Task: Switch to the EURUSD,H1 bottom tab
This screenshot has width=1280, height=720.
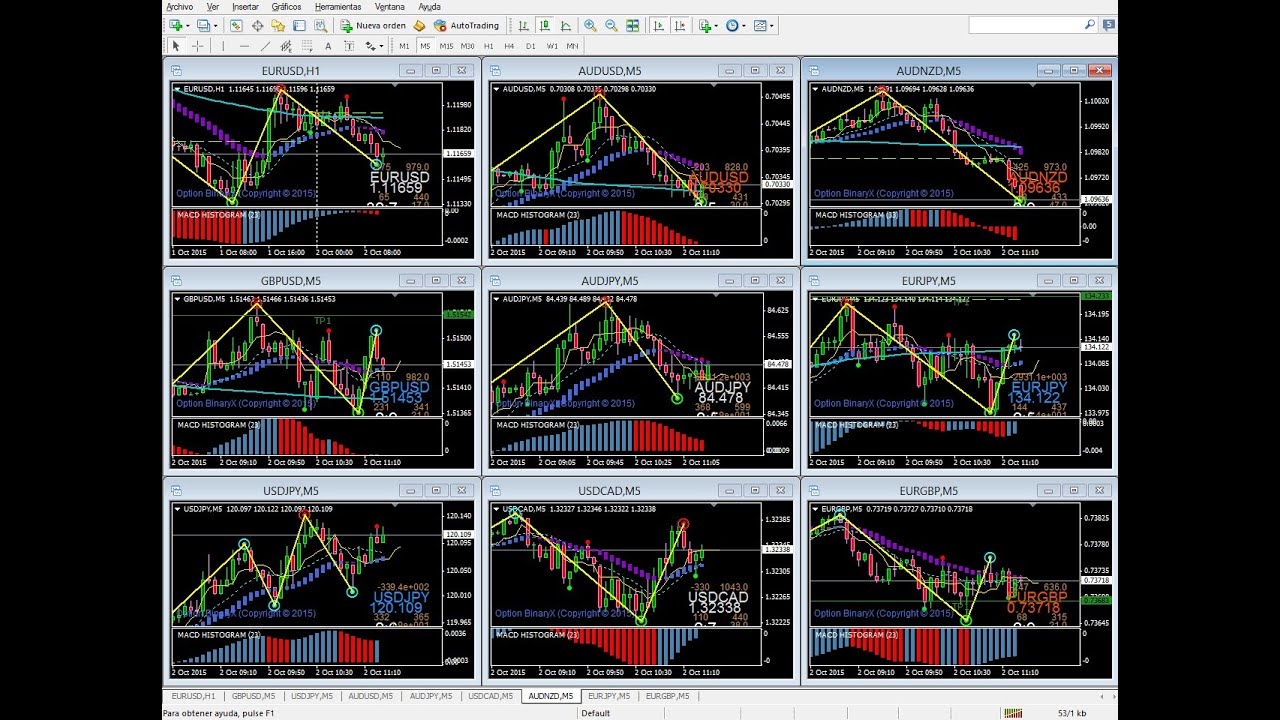Action: click(x=193, y=696)
